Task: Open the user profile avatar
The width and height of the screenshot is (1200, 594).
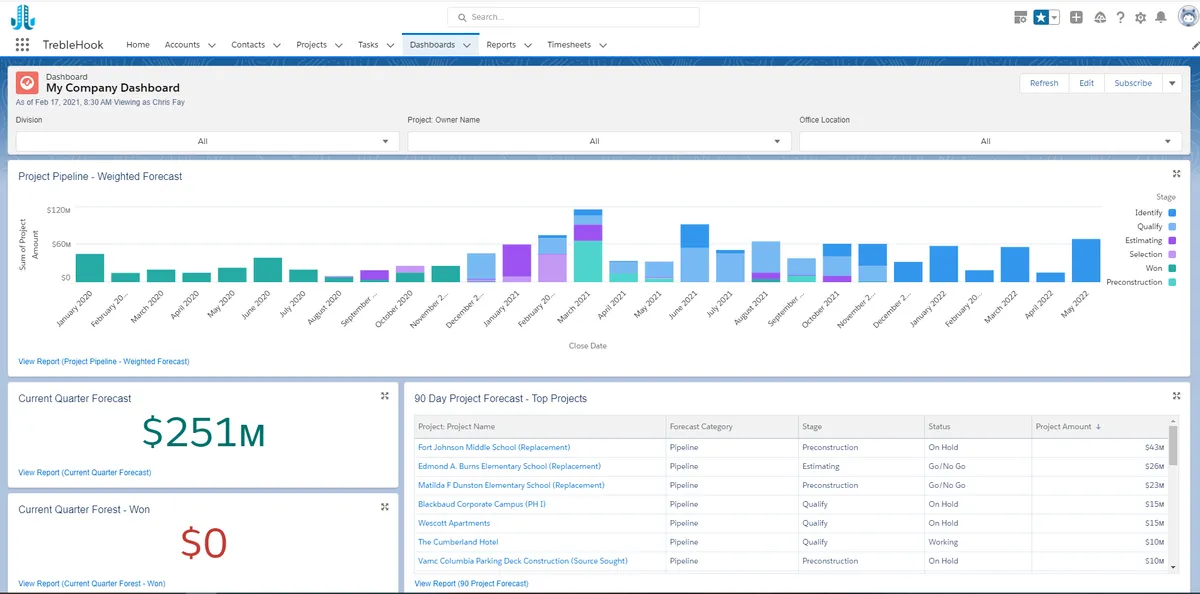Action: tap(1187, 17)
